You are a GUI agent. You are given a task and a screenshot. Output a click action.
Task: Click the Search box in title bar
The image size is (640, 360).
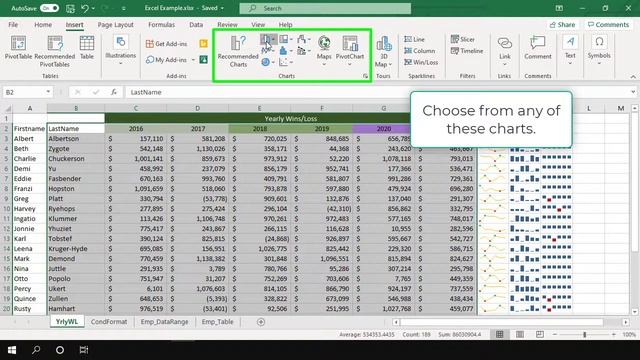pos(325,8)
